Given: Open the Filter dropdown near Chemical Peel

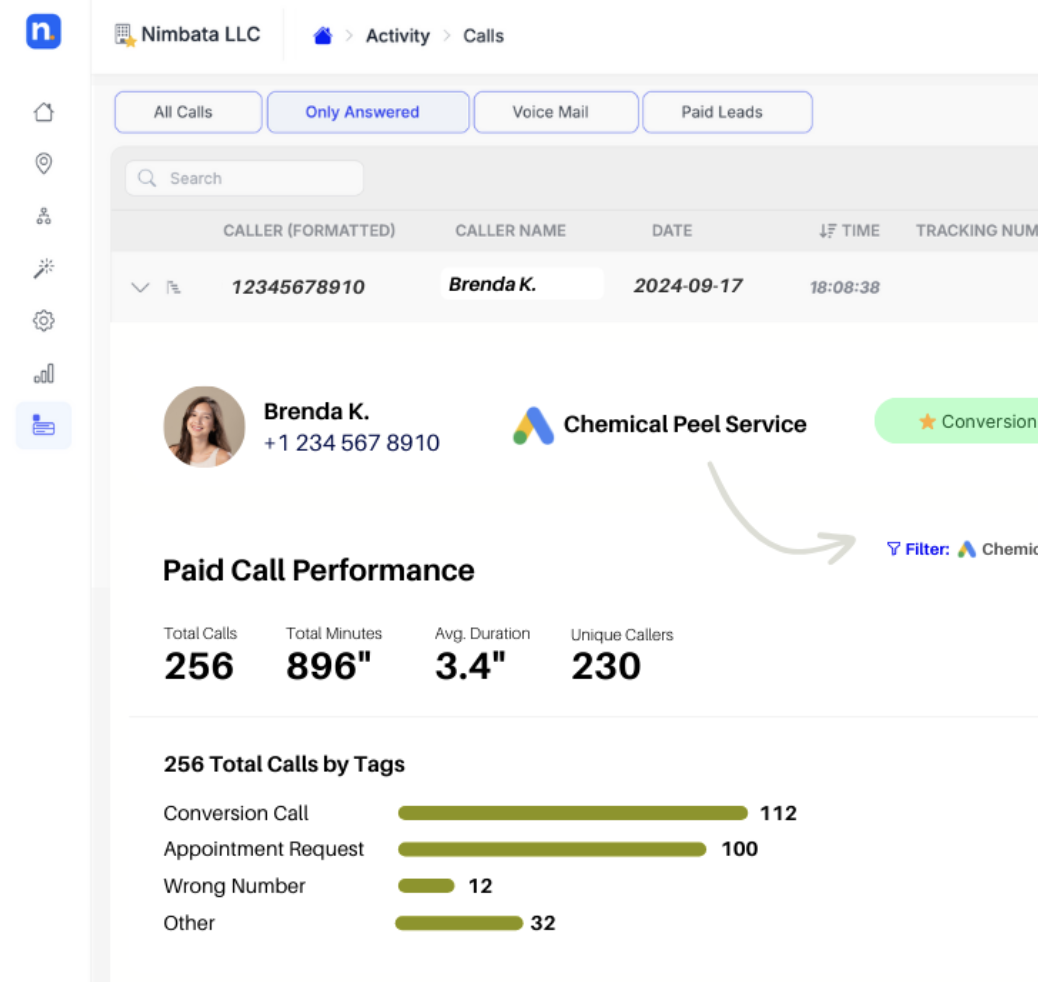Looking at the screenshot, I should [917, 548].
